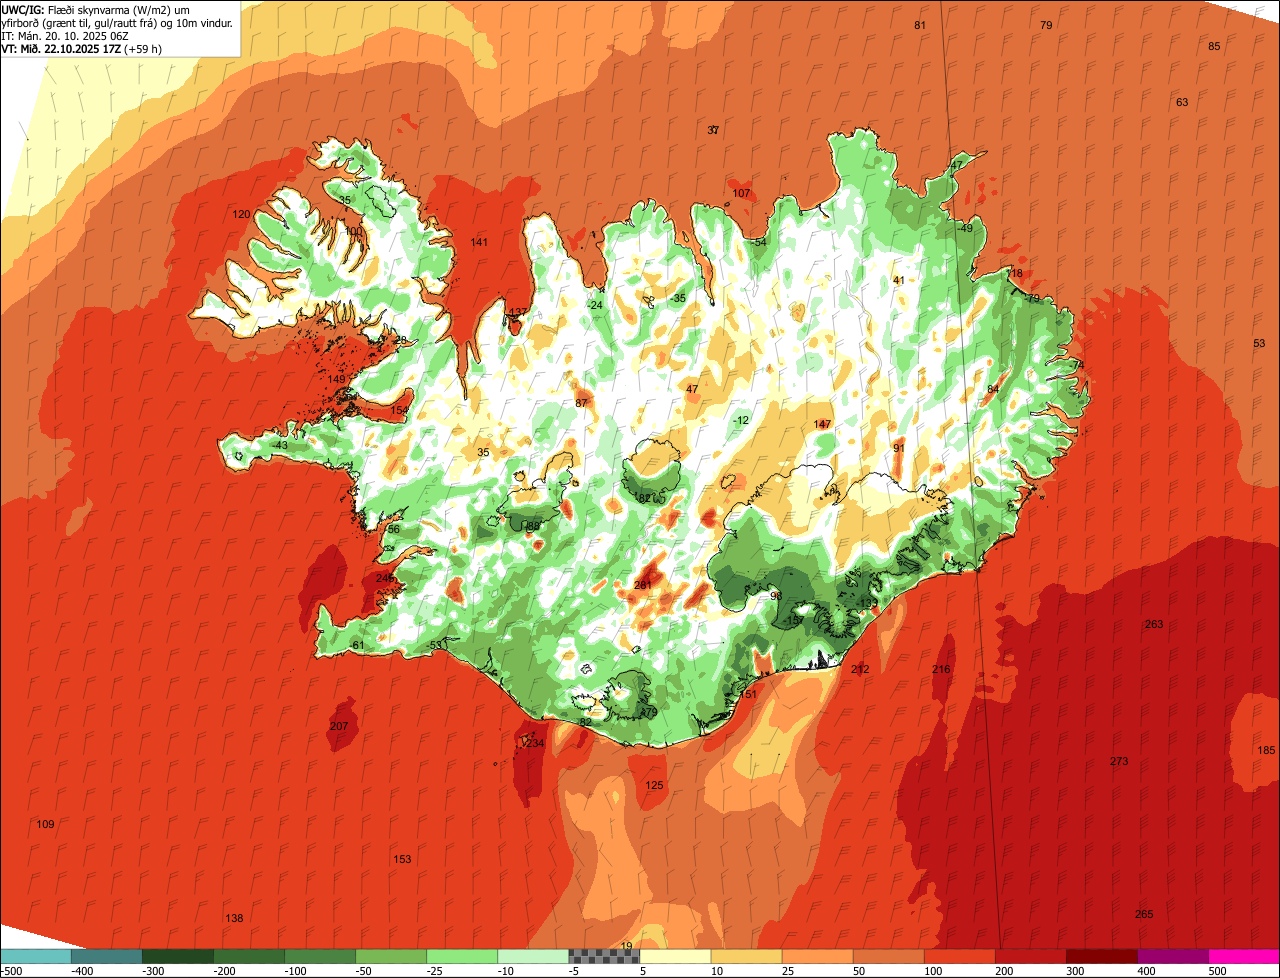Select the flux value 125

point(654,785)
